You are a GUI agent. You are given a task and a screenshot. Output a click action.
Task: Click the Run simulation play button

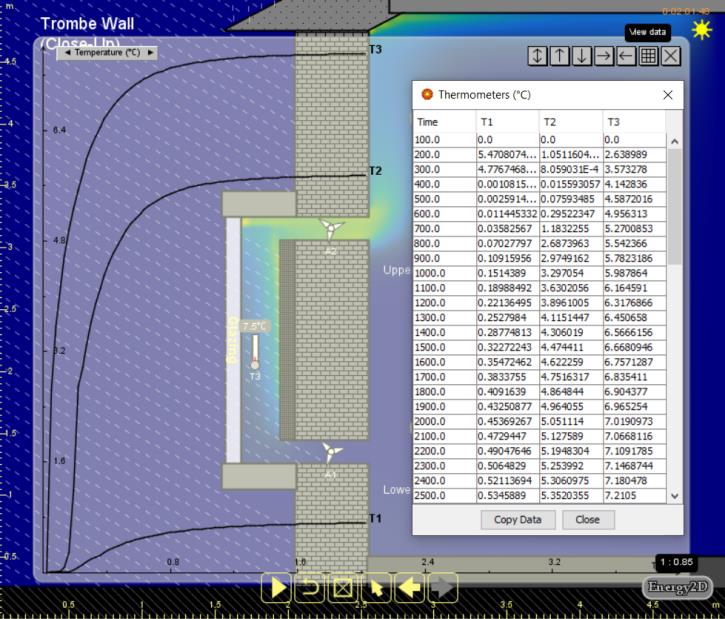[276, 587]
